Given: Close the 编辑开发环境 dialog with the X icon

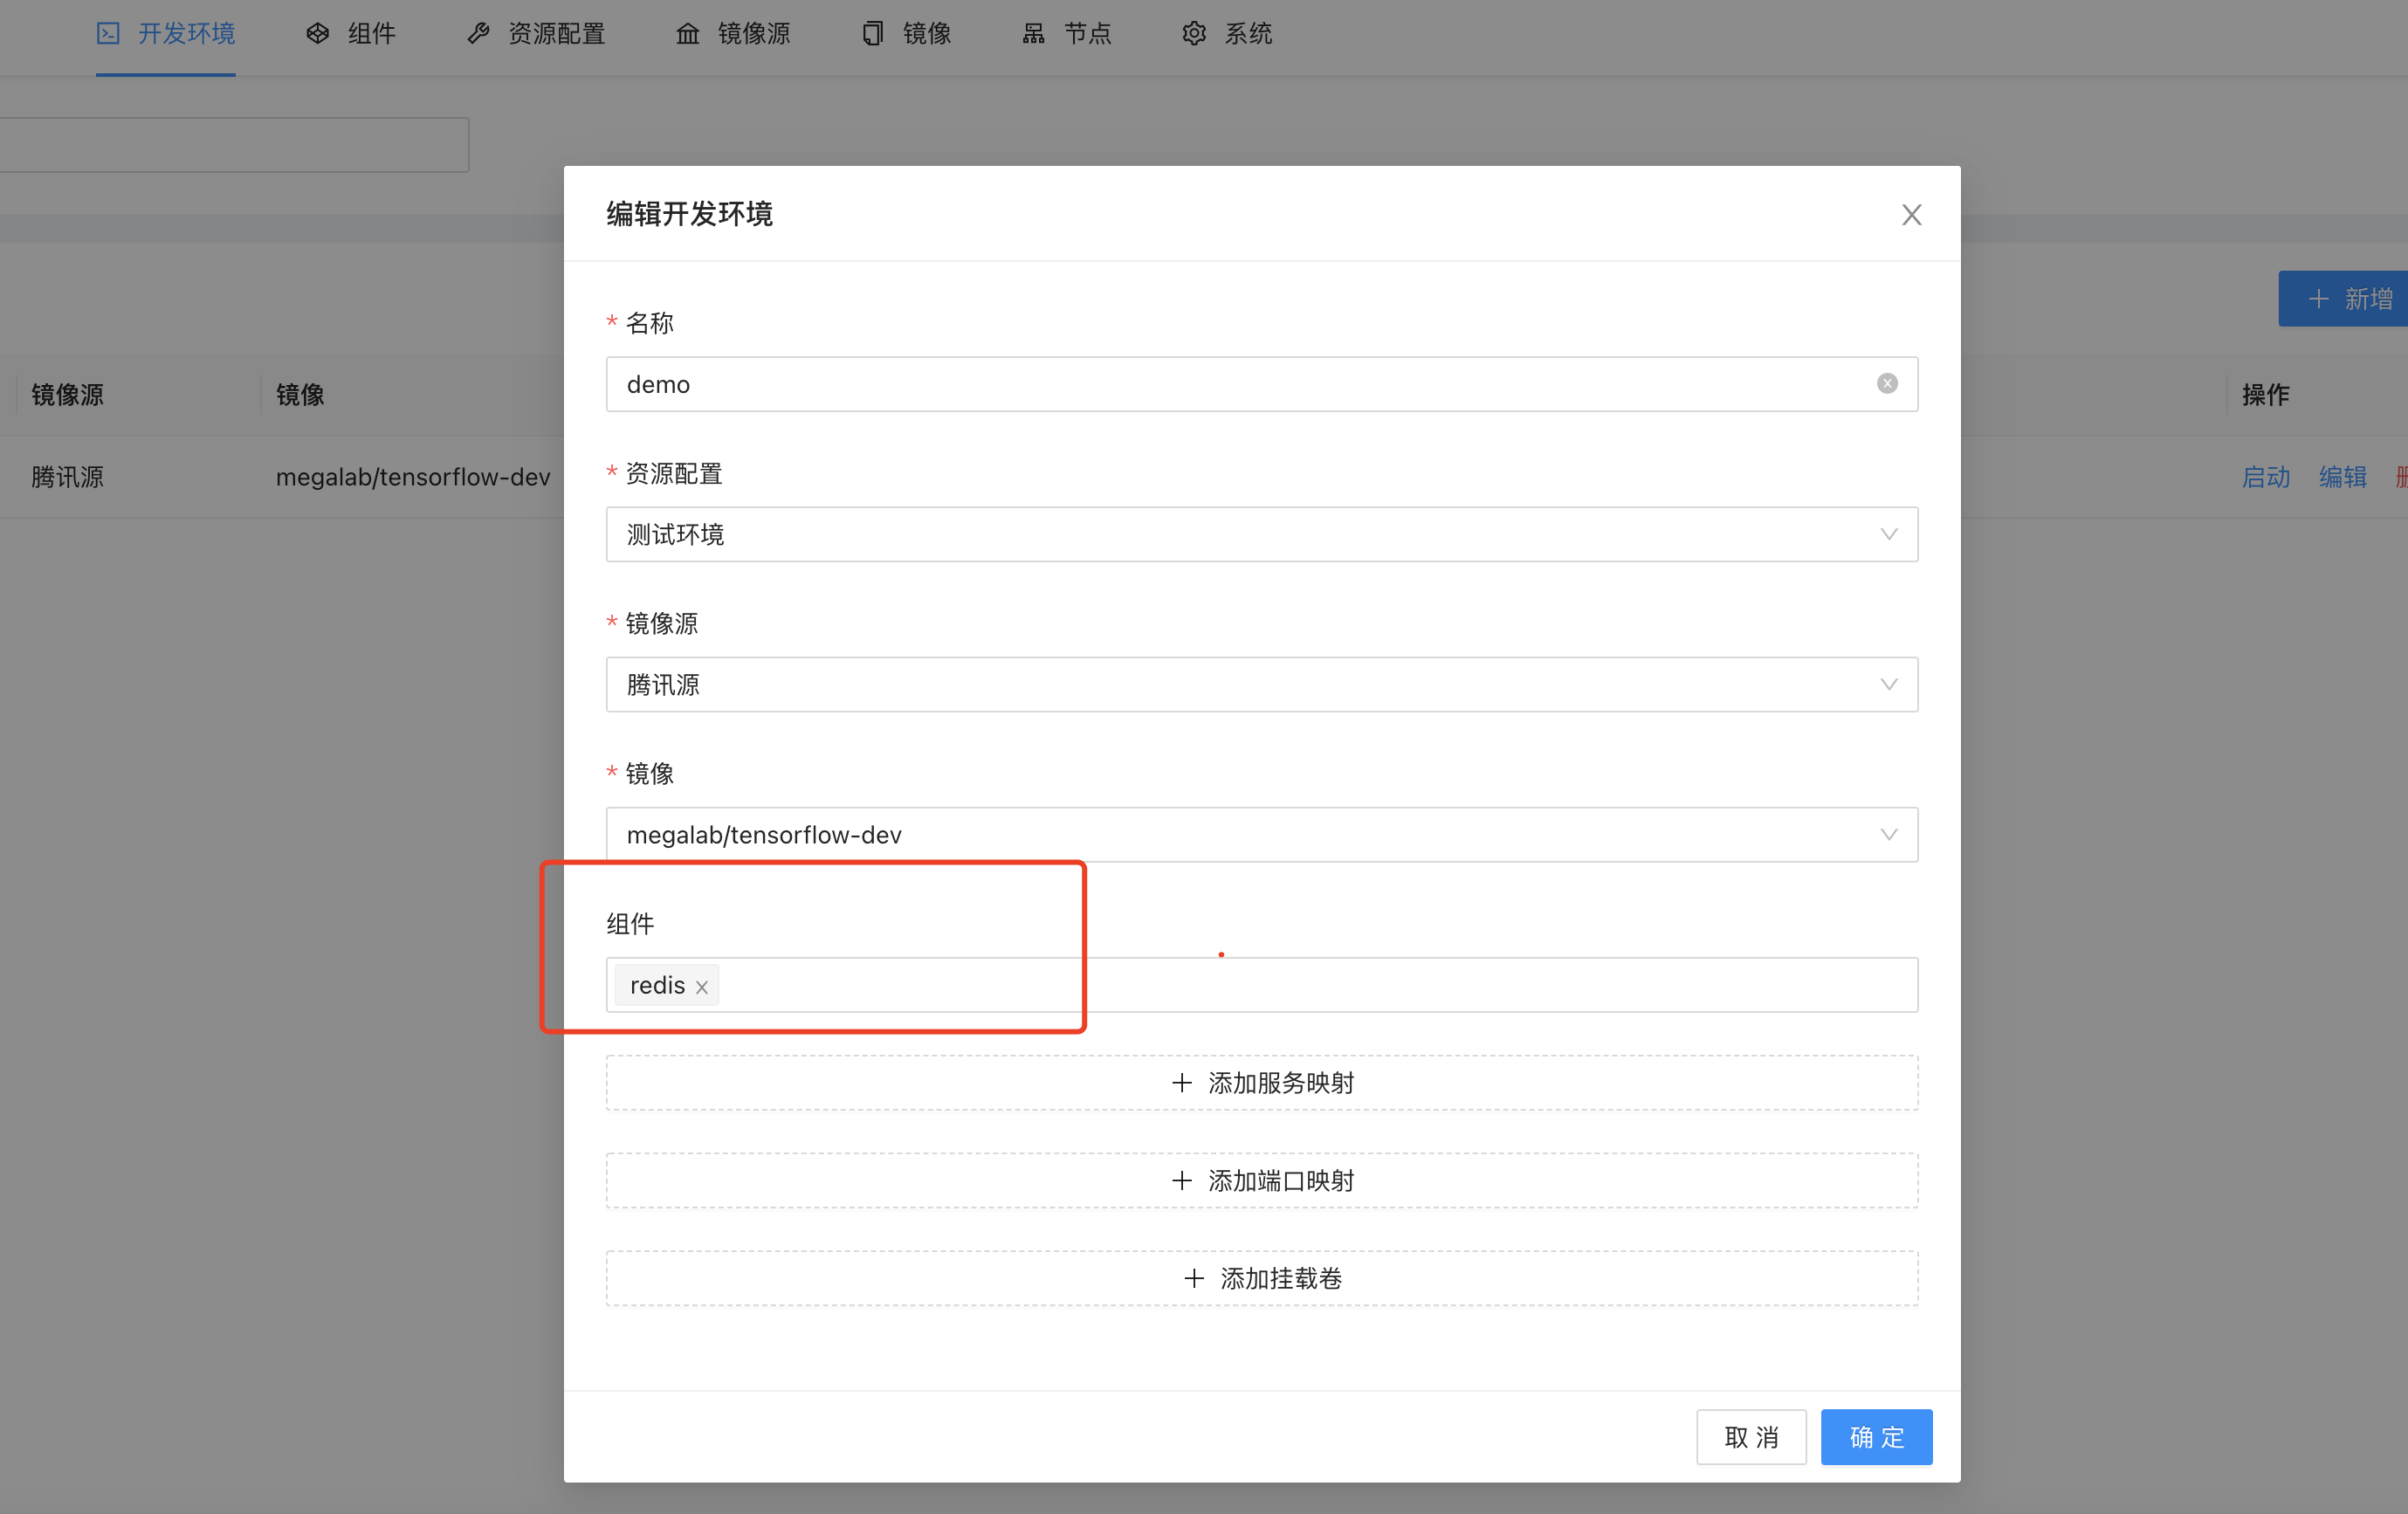Looking at the screenshot, I should pyautogui.click(x=1911, y=215).
